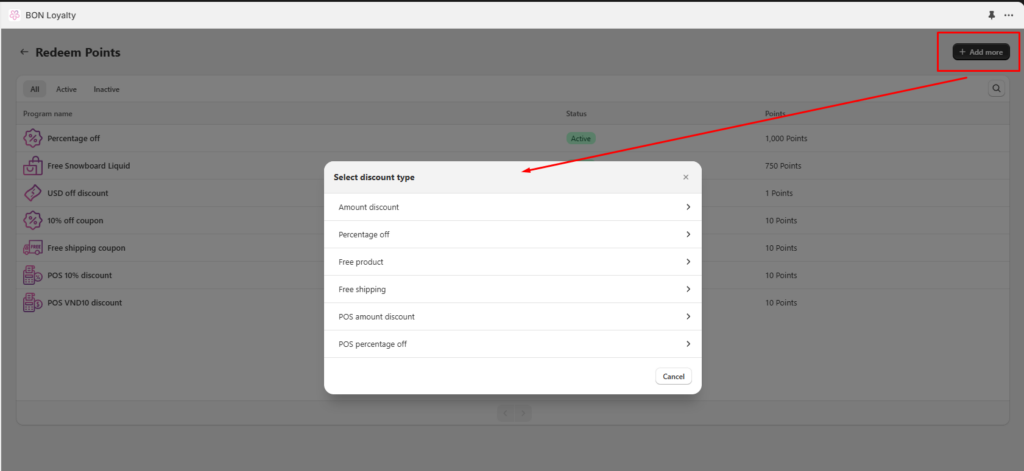Go back using the arrow beside Redeem Points
This screenshot has height=471, width=1024.
24,52
